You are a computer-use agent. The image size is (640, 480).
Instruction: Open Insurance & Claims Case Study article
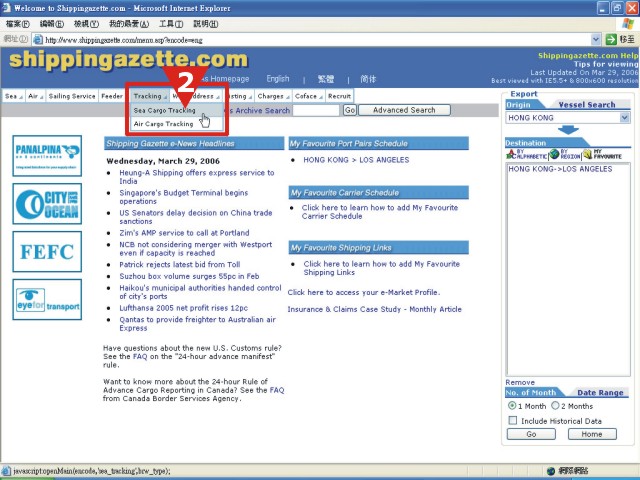(x=374, y=309)
